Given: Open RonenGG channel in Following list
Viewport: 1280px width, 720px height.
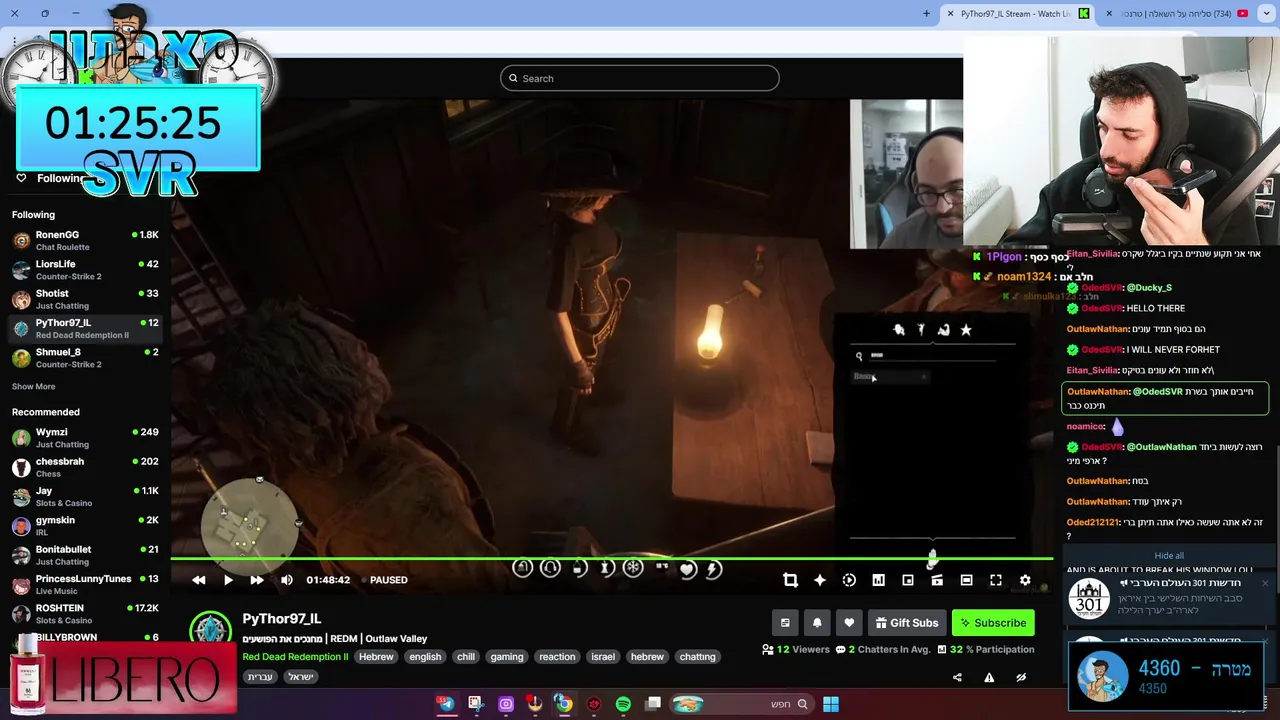Looking at the screenshot, I should (85, 240).
